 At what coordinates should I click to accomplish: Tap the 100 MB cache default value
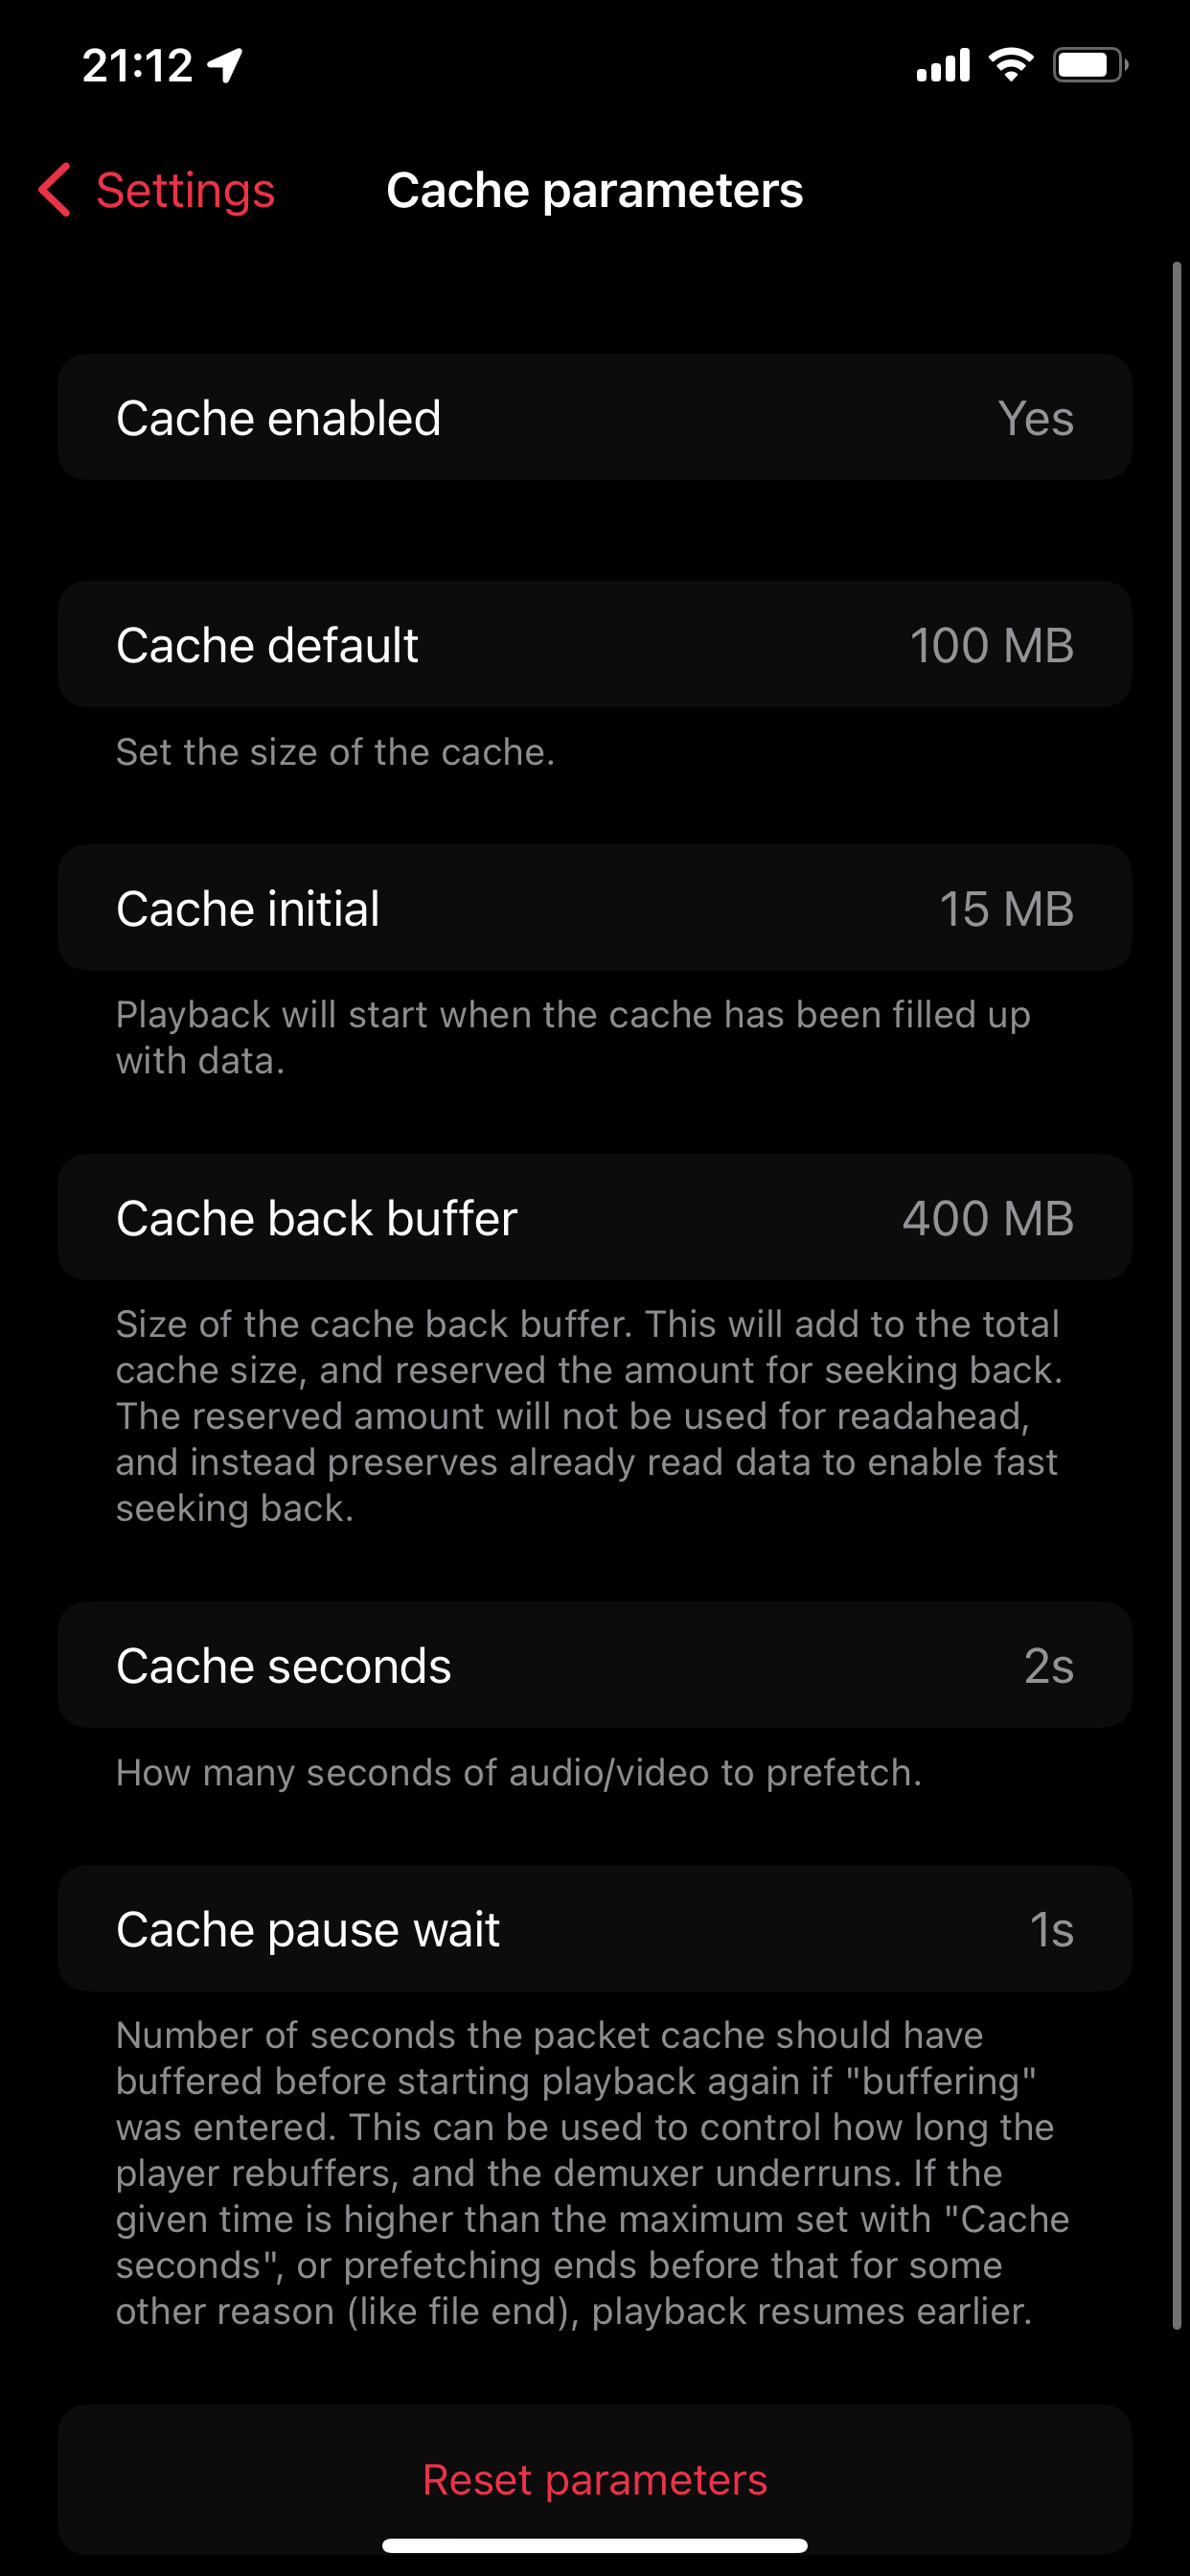(992, 644)
